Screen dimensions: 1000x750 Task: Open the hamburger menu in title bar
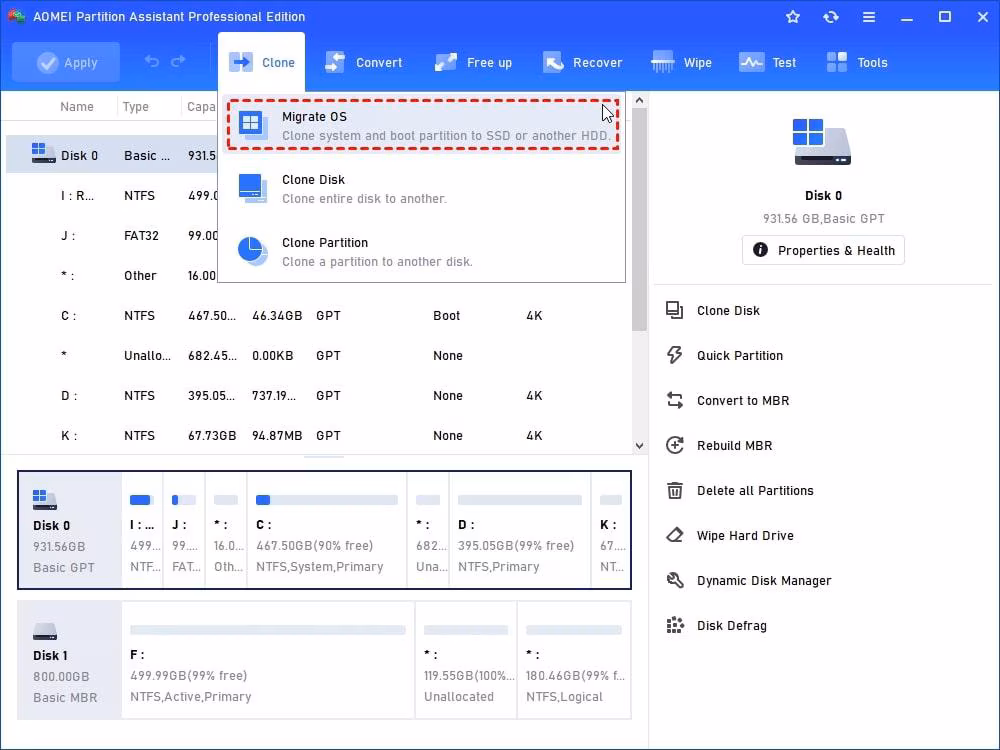point(869,17)
